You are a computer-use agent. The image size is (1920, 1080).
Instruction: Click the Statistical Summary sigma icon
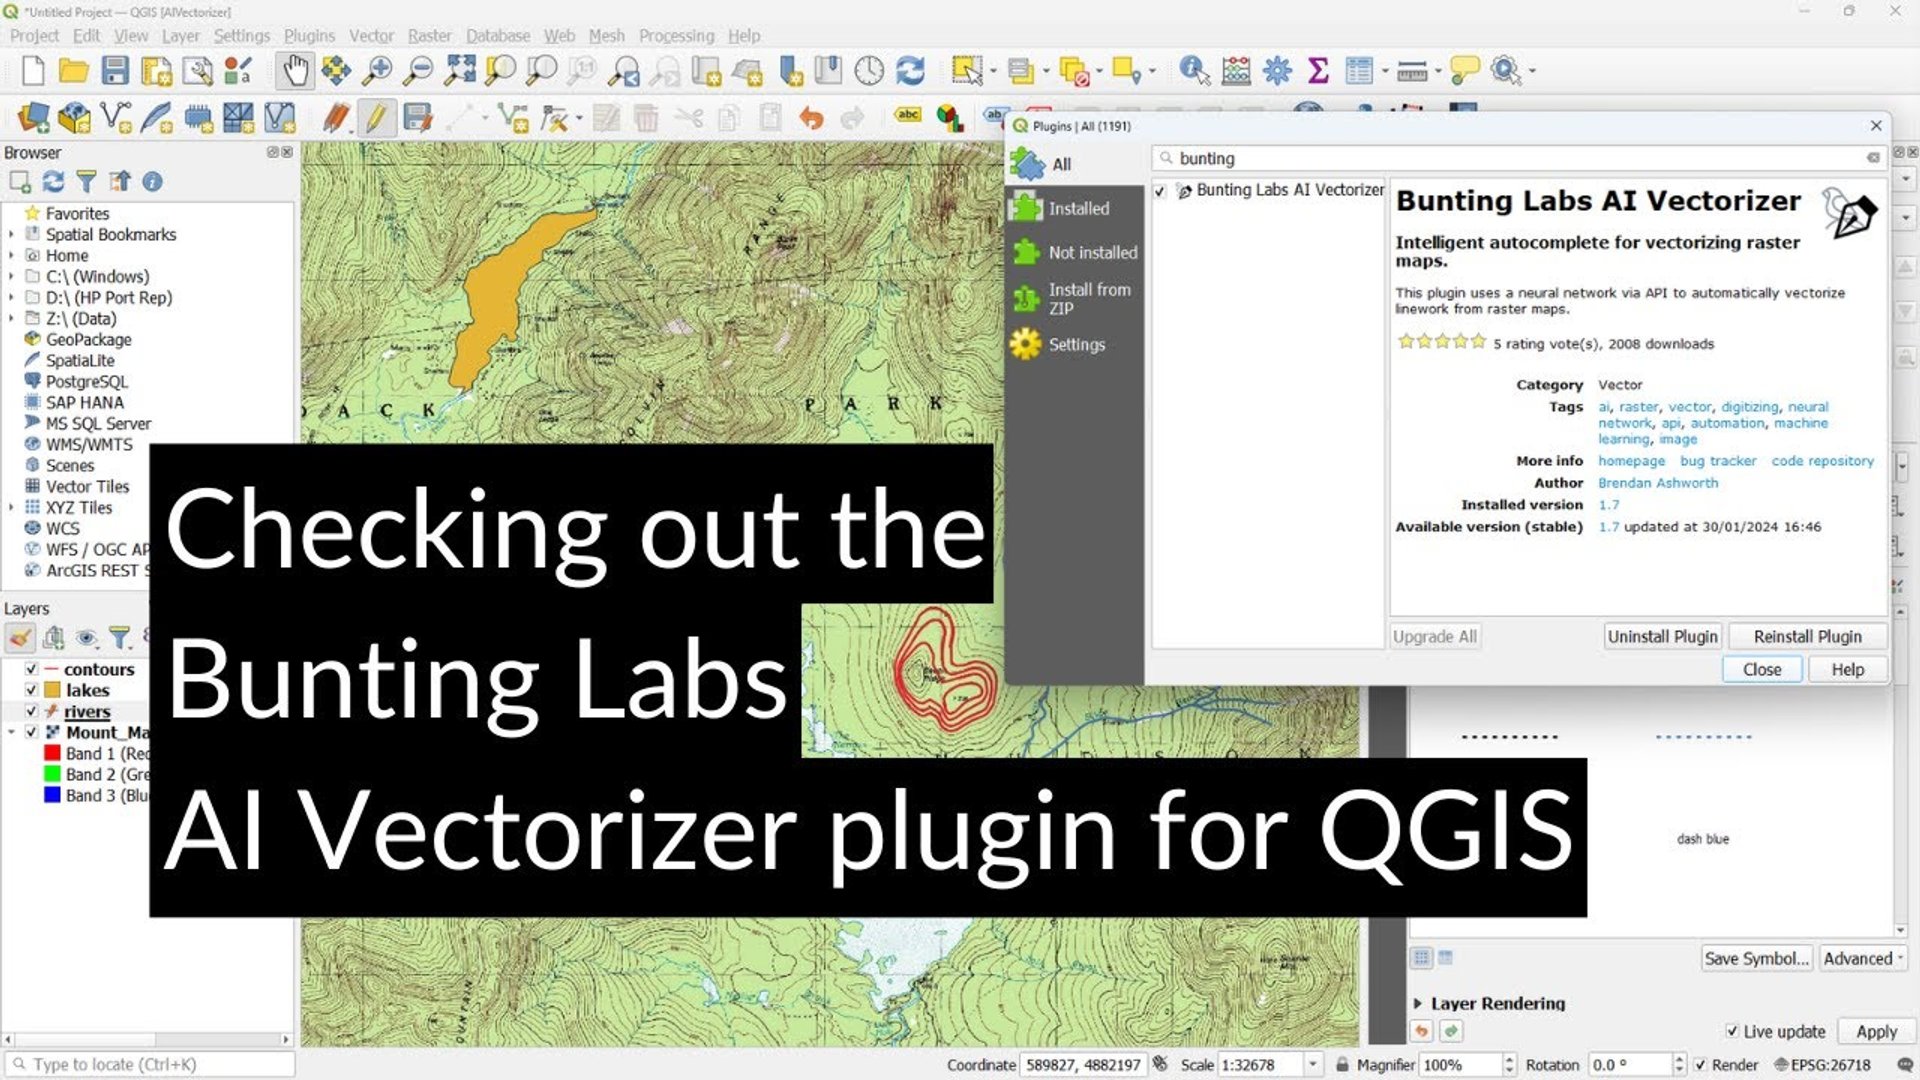[x=1318, y=71]
